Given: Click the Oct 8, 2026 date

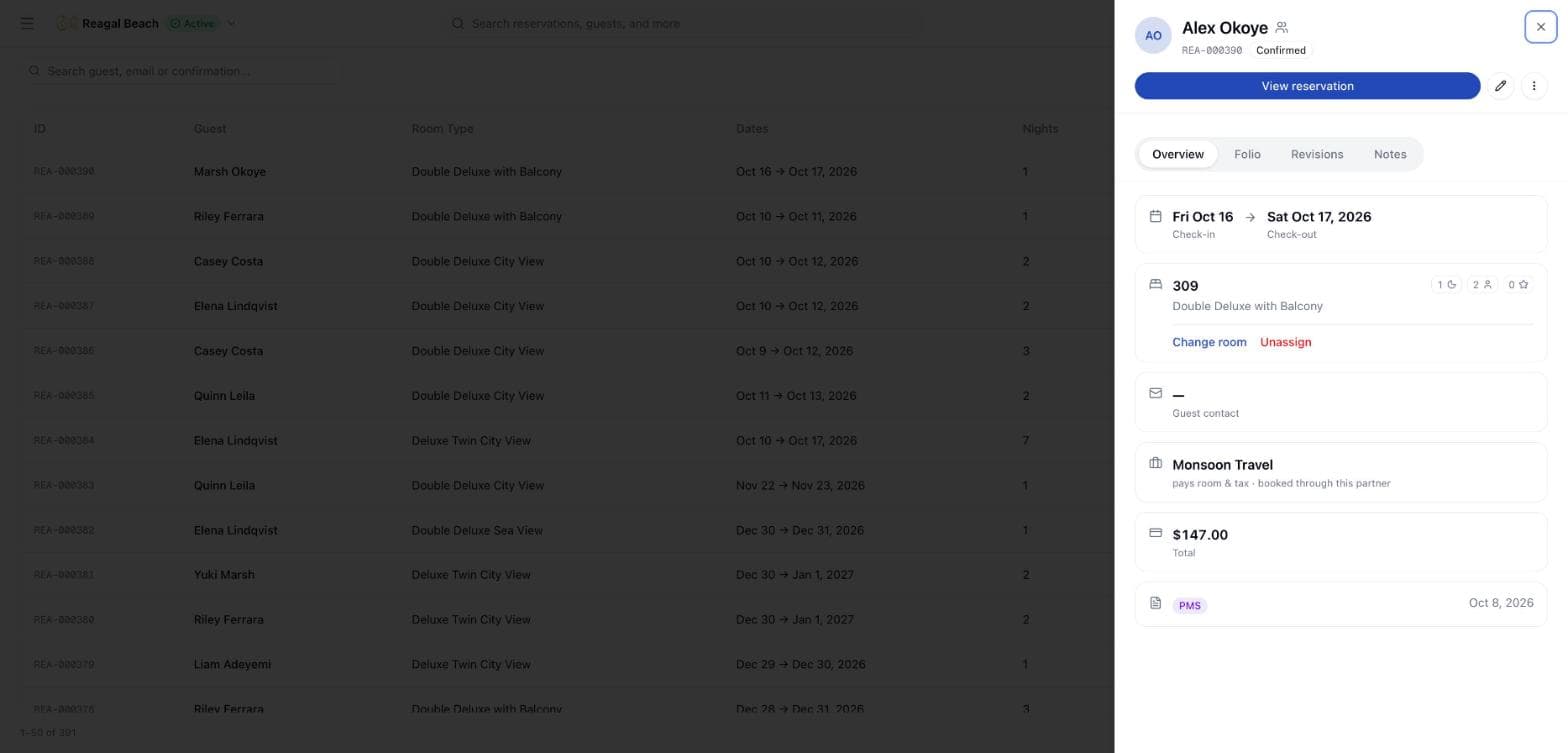Looking at the screenshot, I should pyautogui.click(x=1500, y=603).
